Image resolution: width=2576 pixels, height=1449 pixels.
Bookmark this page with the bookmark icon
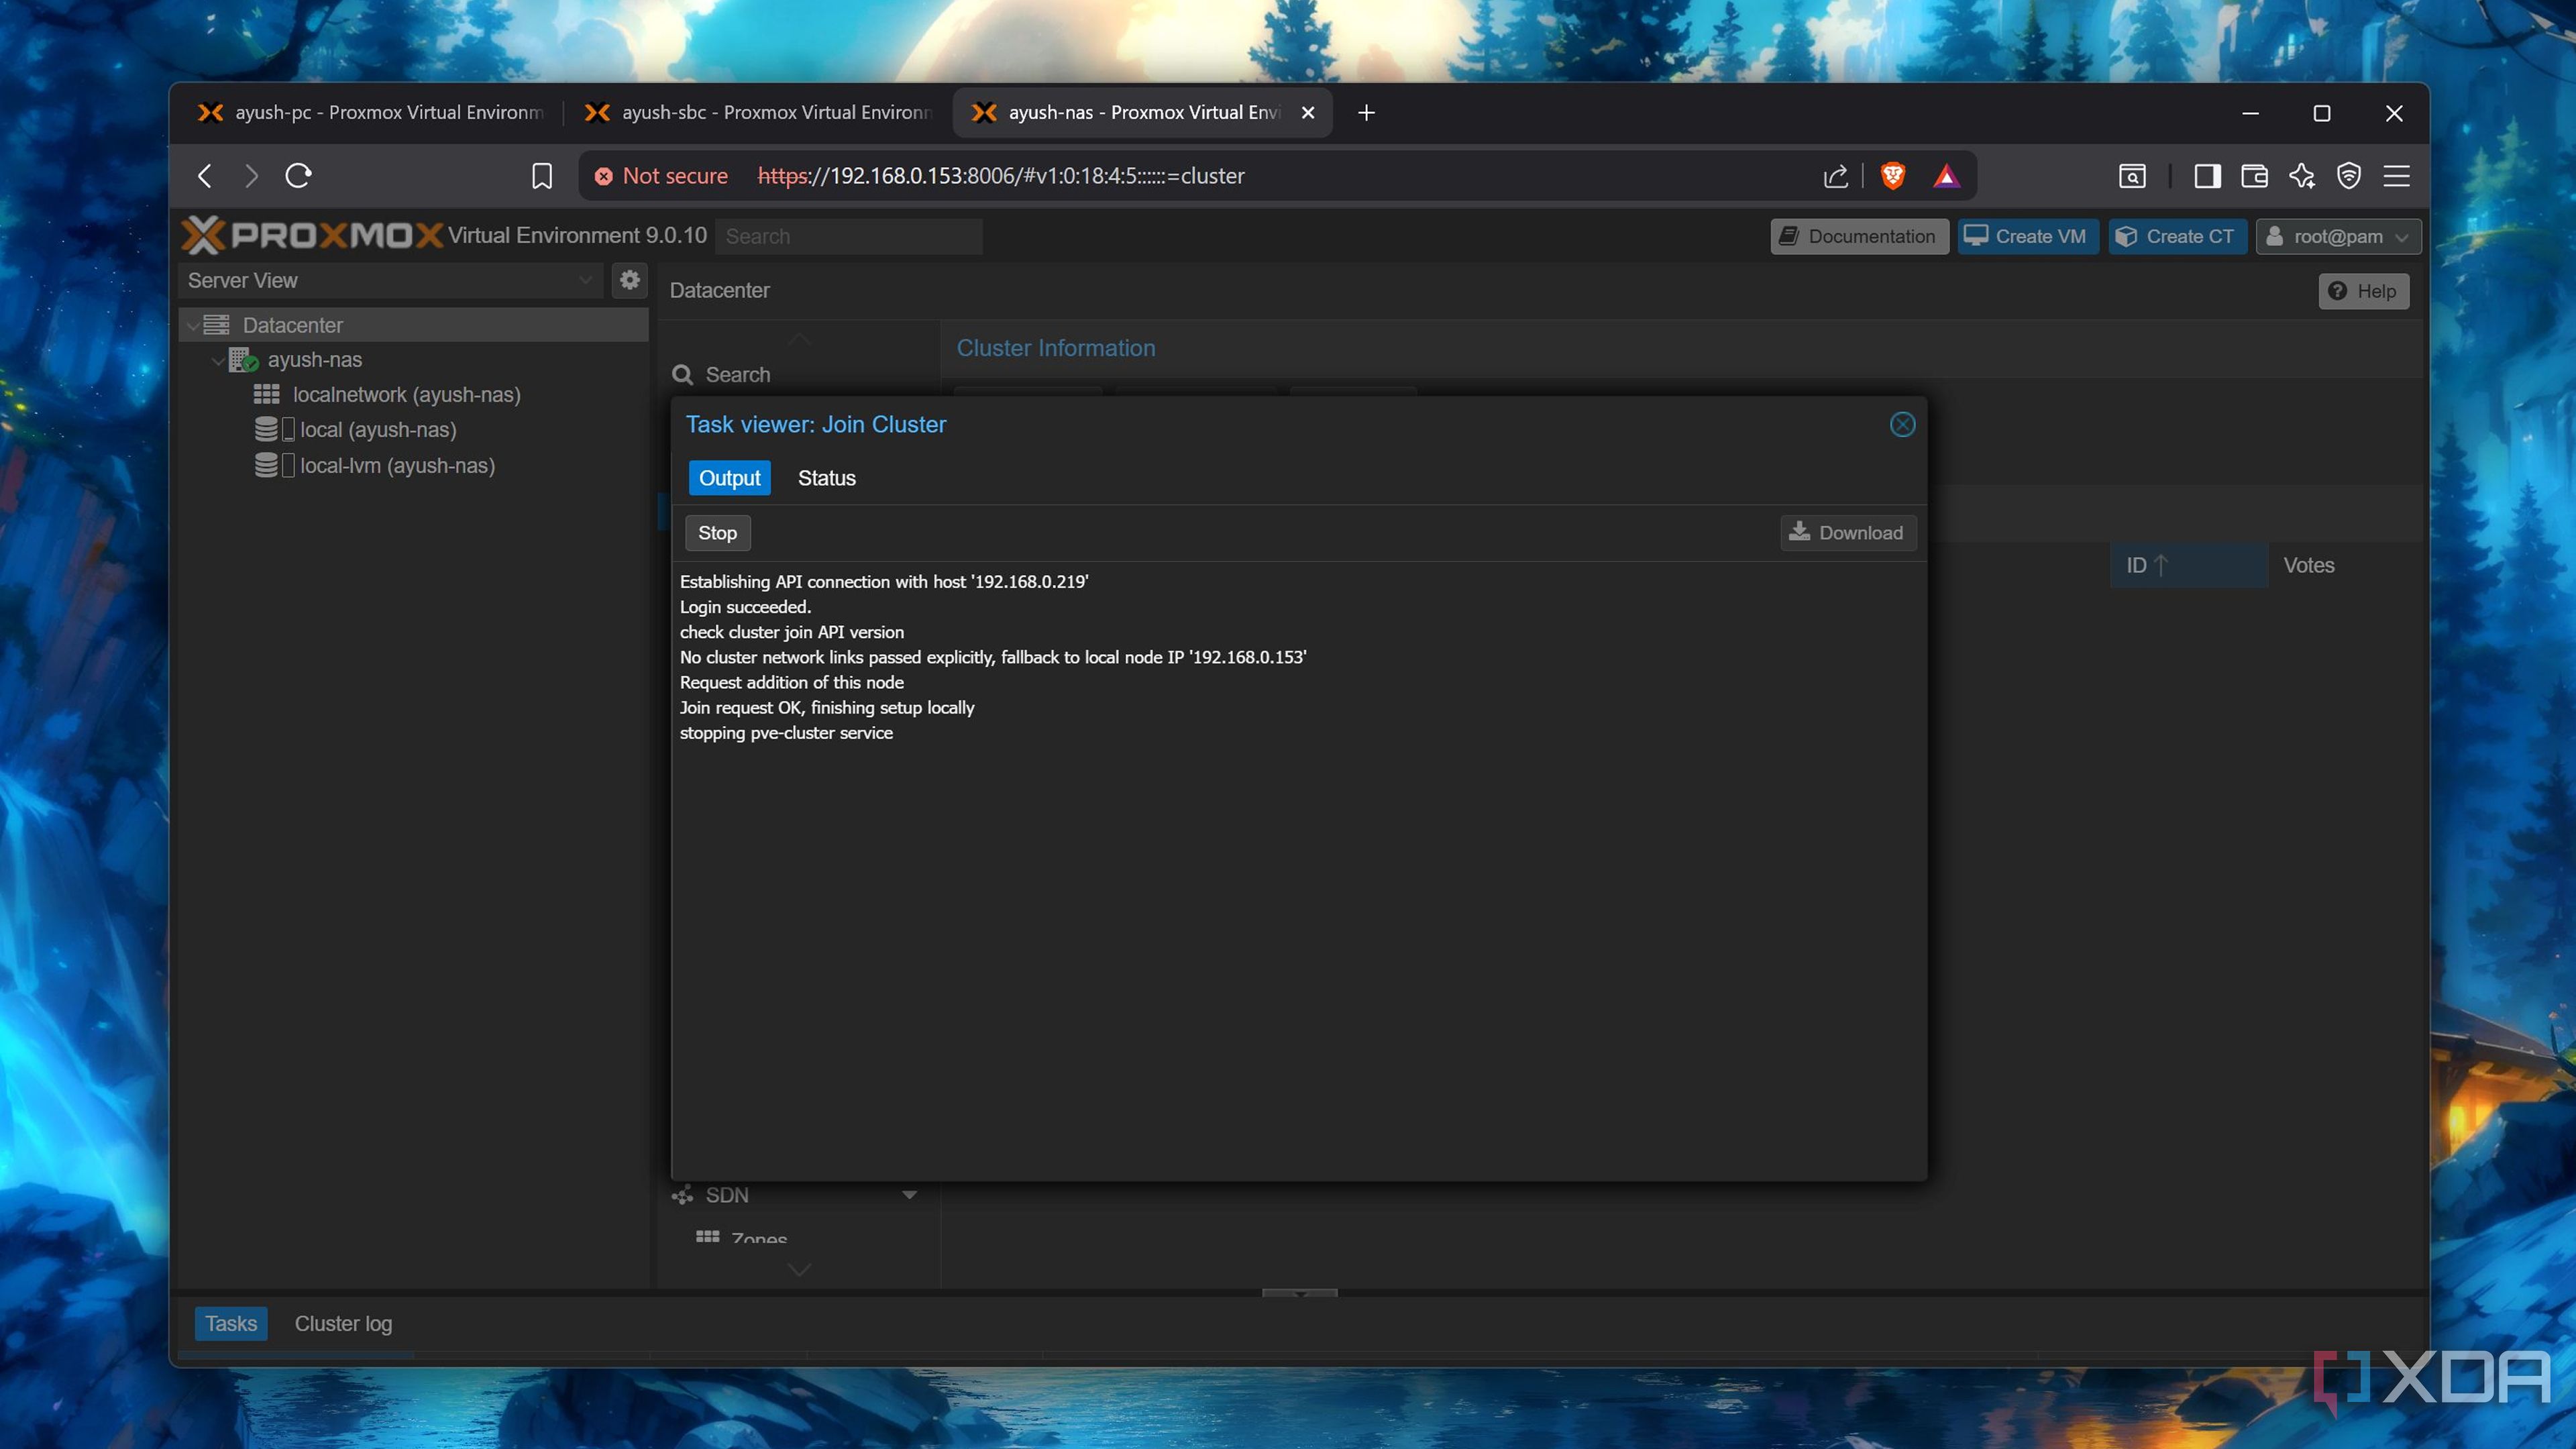pos(542,176)
